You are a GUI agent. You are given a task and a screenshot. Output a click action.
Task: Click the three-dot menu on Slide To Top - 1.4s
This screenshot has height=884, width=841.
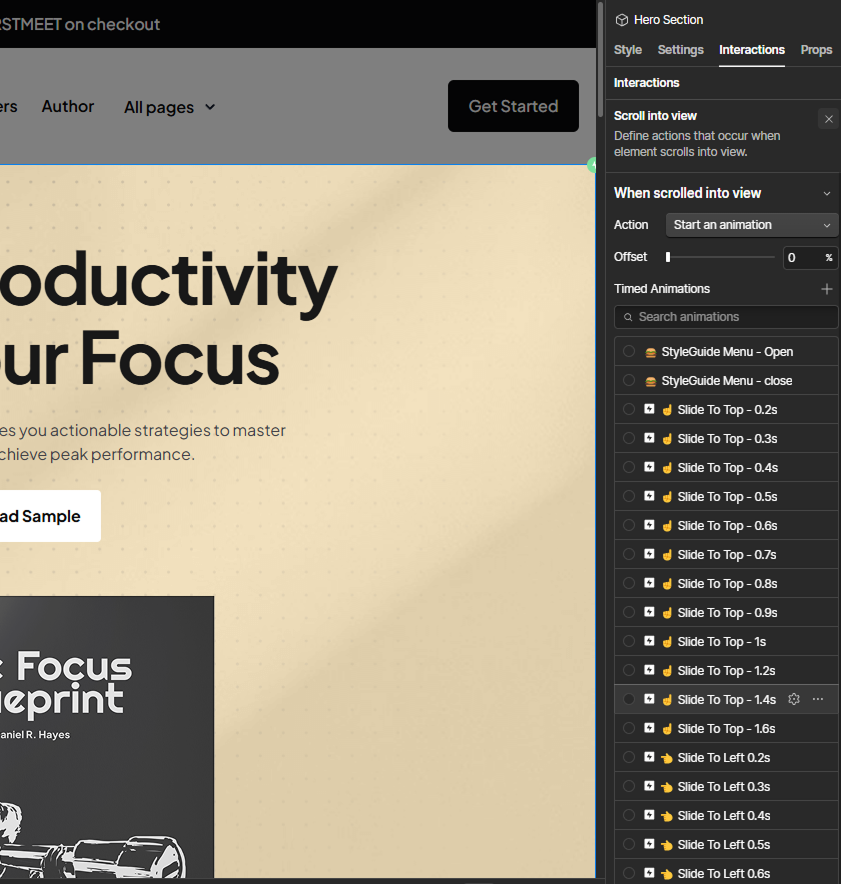pos(818,699)
